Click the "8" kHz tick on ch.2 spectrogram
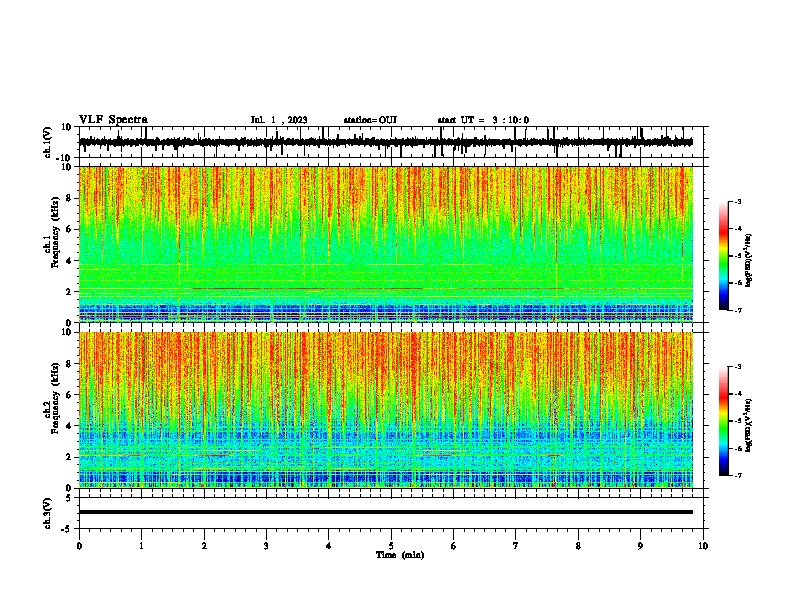This screenshot has height=612, width=792. (69, 364)
